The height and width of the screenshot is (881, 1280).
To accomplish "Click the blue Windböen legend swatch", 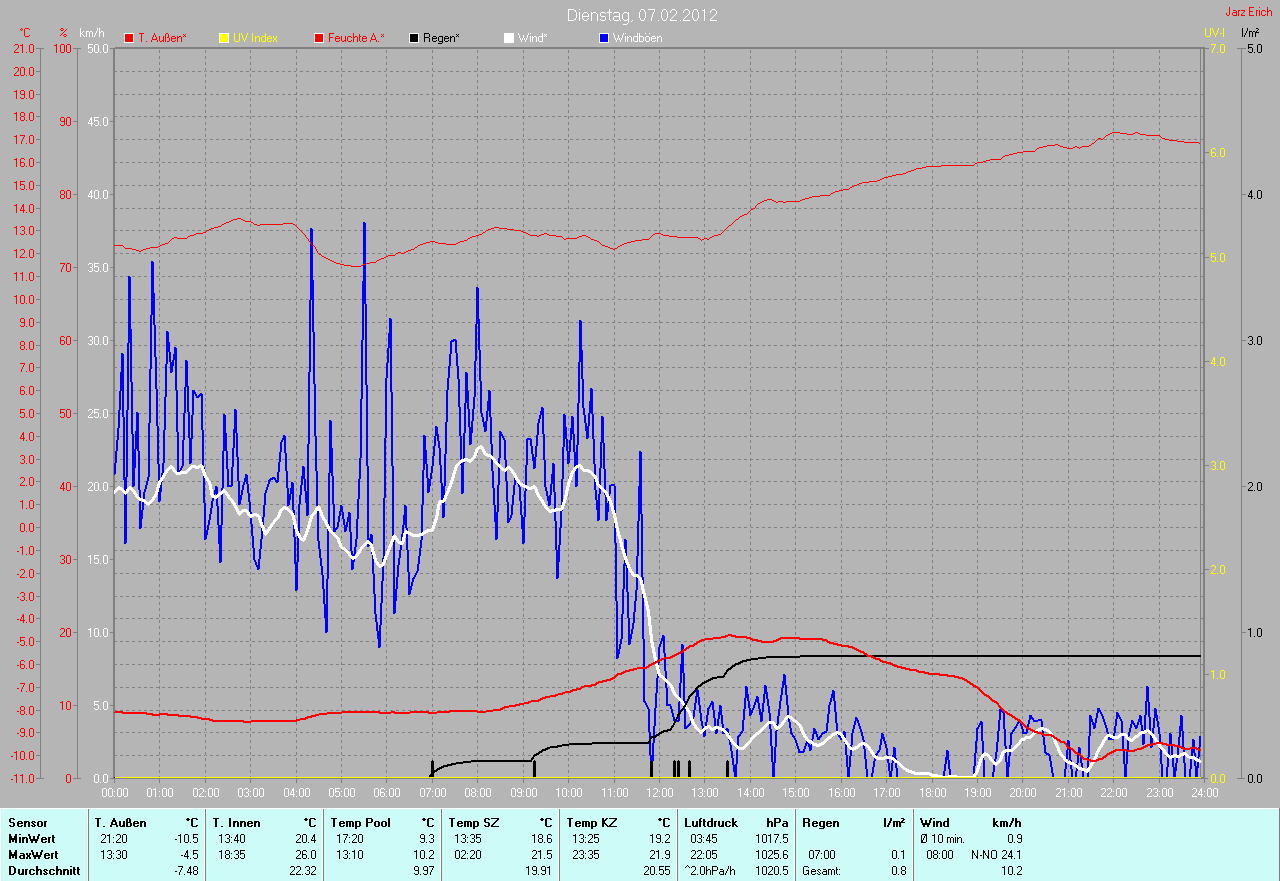I will 603,38.
